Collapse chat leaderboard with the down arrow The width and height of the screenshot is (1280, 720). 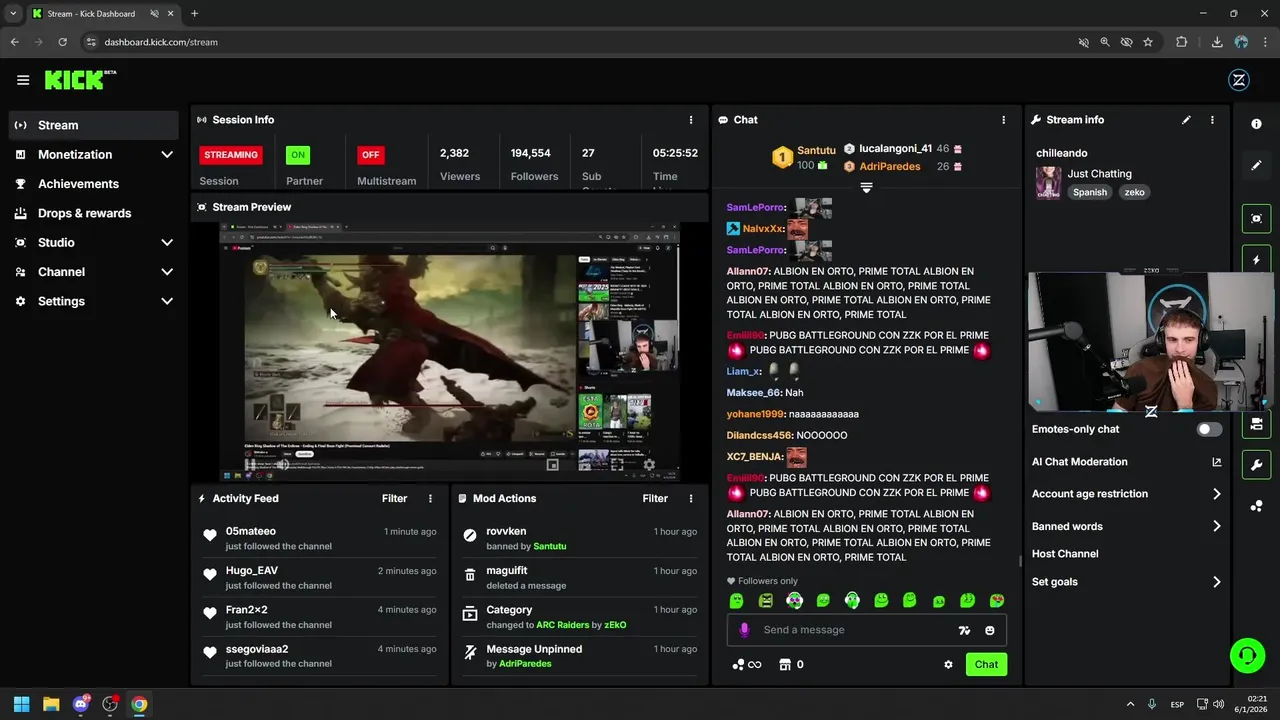point(866,188)
